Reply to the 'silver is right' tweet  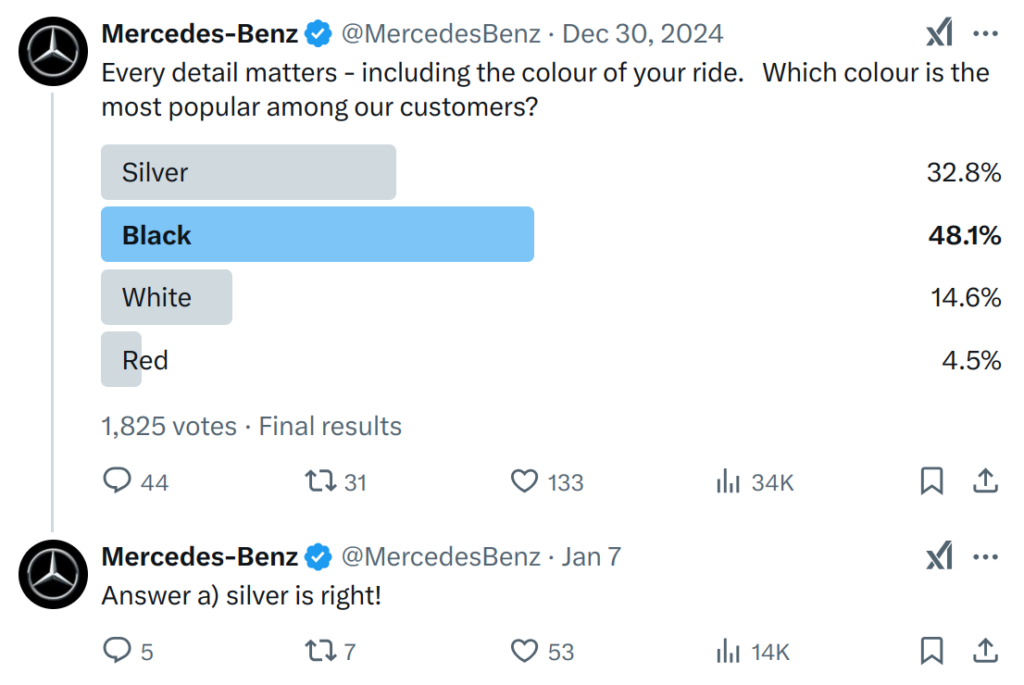[x=118, y=650]
